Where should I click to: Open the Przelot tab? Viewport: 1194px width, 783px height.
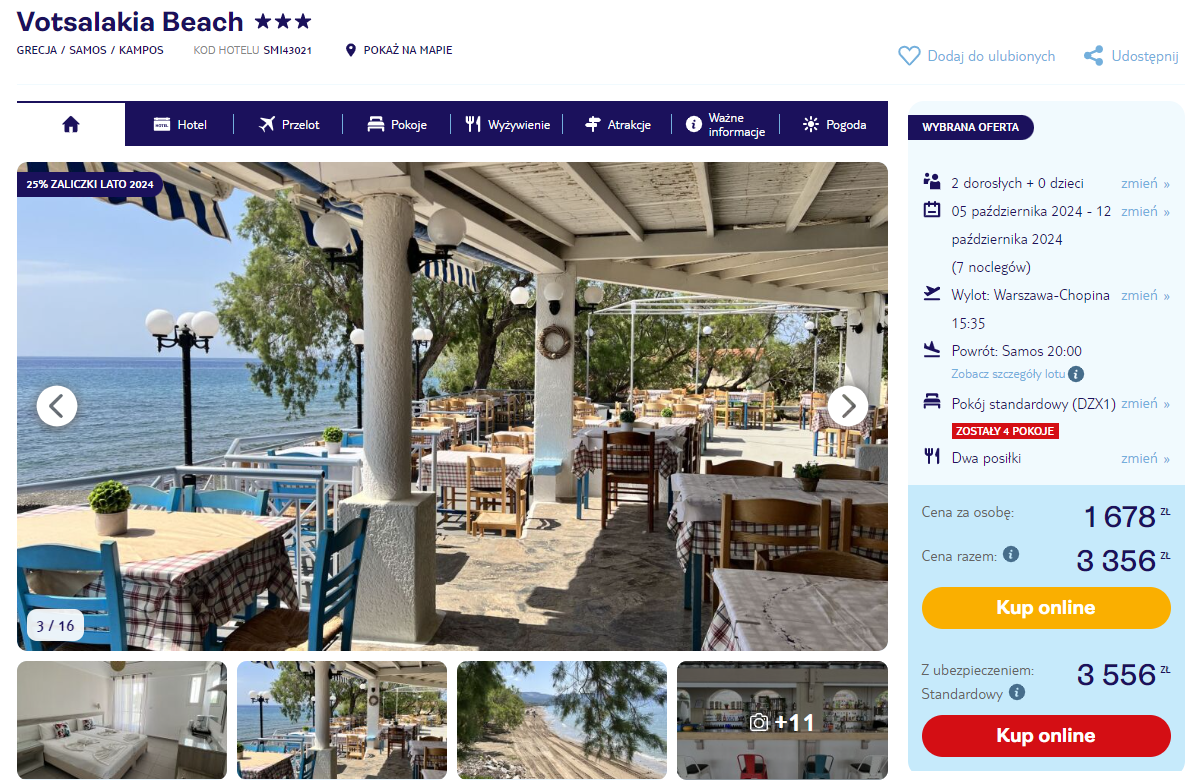click(x=289, y=124)
